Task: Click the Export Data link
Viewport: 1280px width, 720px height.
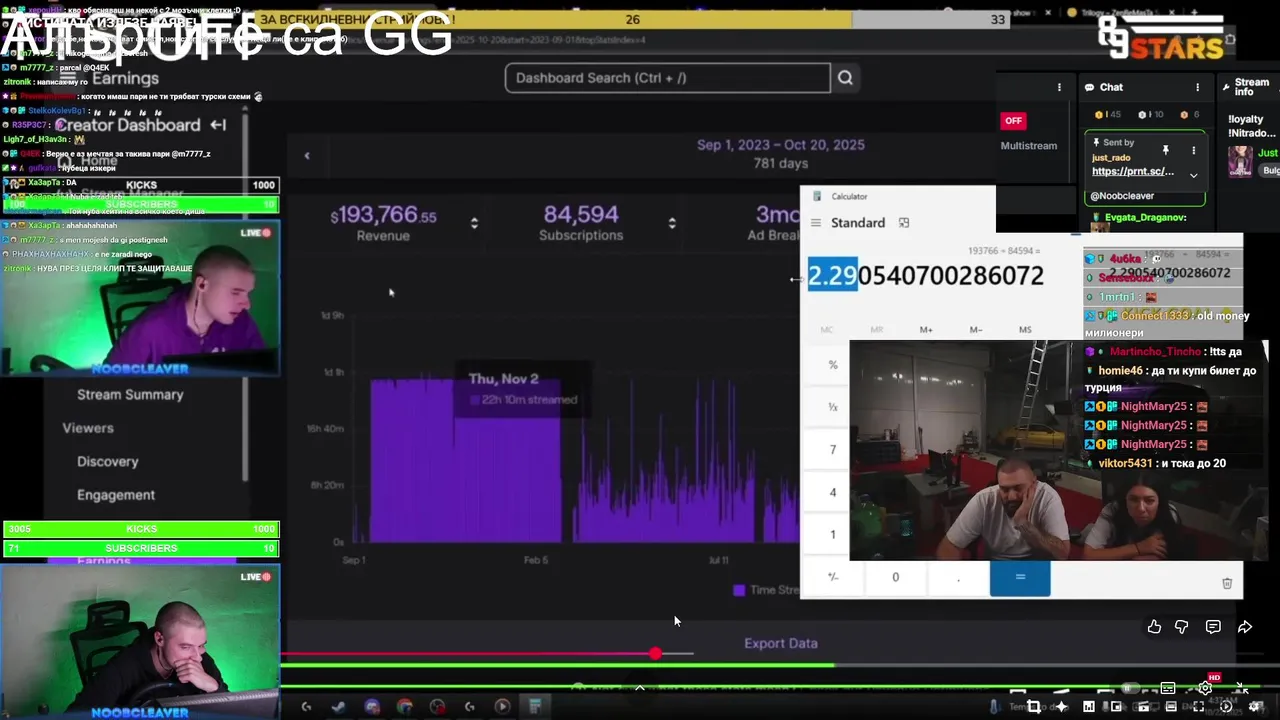Action: (781, 643)
